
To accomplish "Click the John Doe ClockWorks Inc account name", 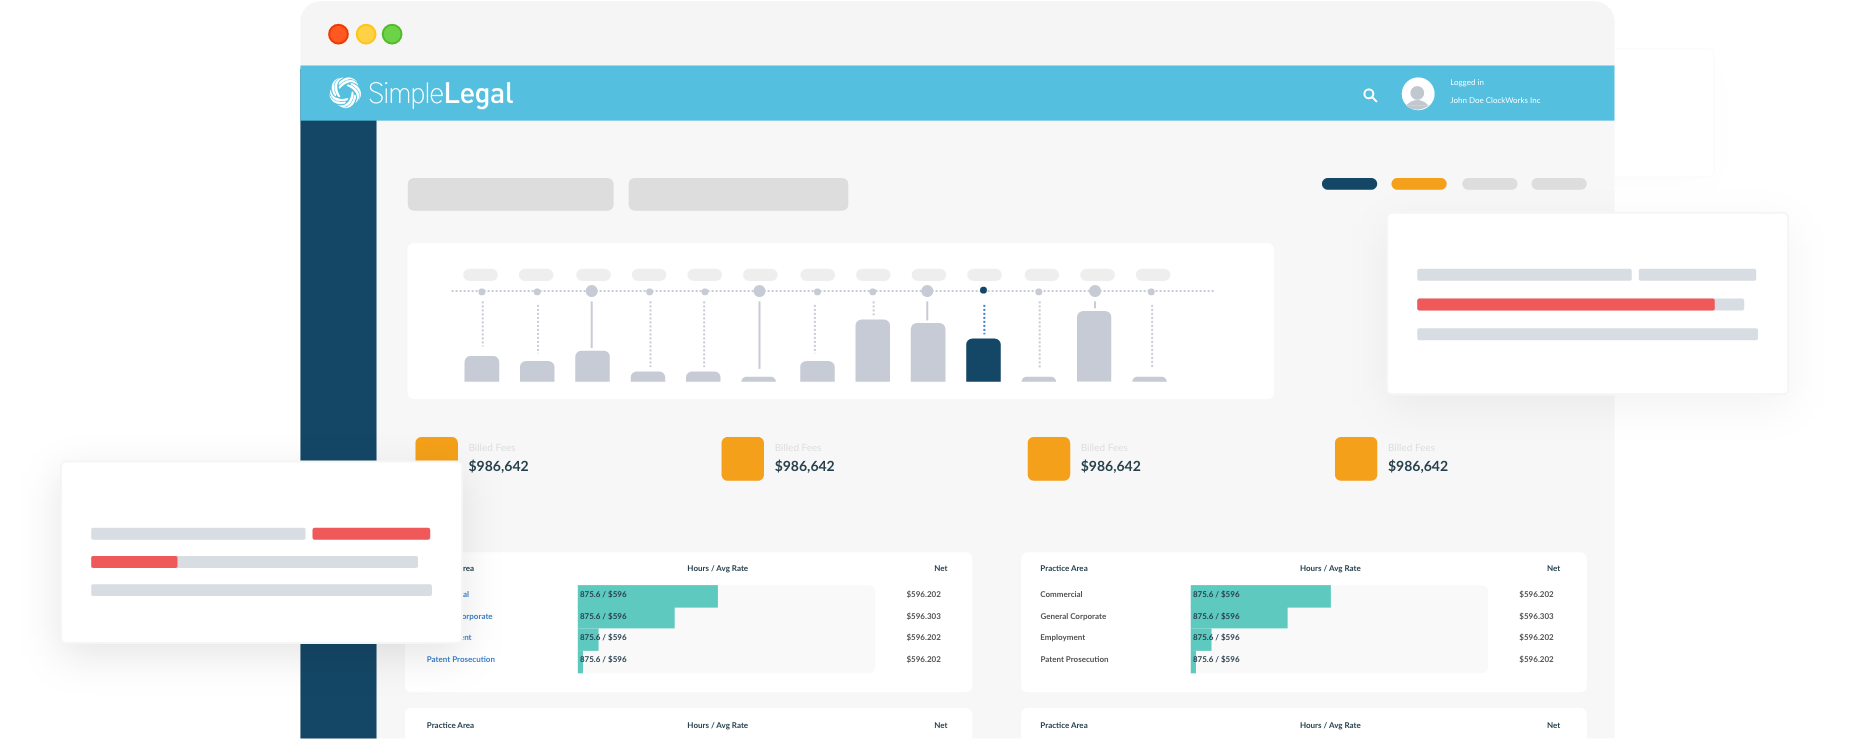I will pos(1494,100).
